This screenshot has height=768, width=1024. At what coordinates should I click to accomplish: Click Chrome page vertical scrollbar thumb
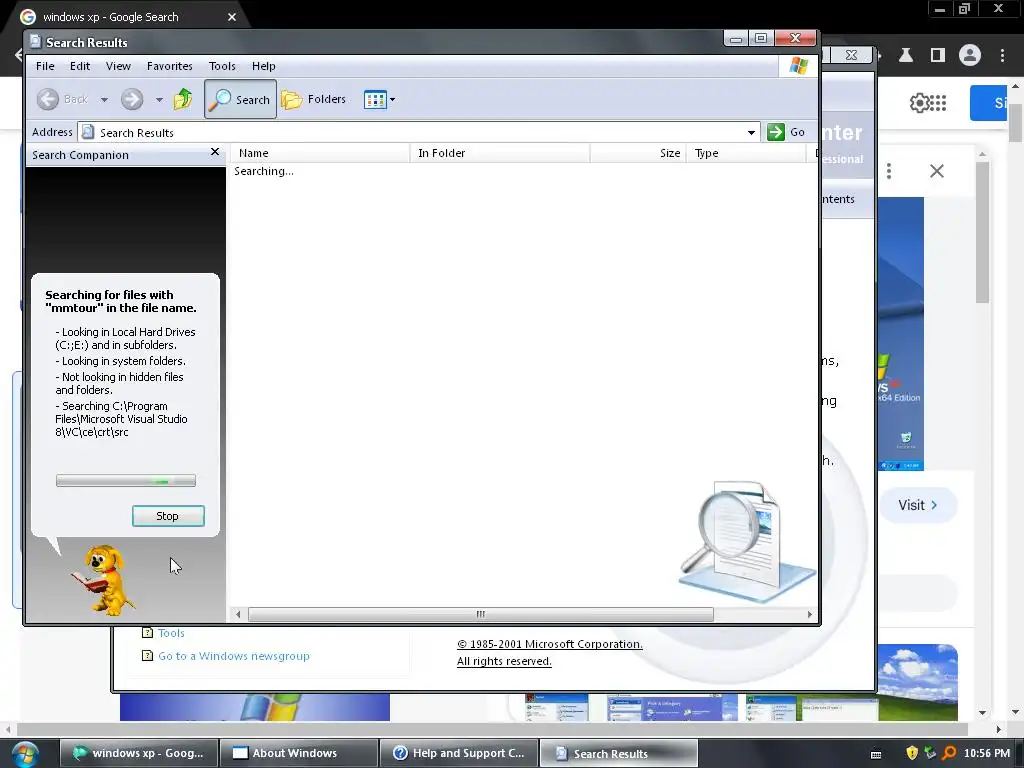1015,123
